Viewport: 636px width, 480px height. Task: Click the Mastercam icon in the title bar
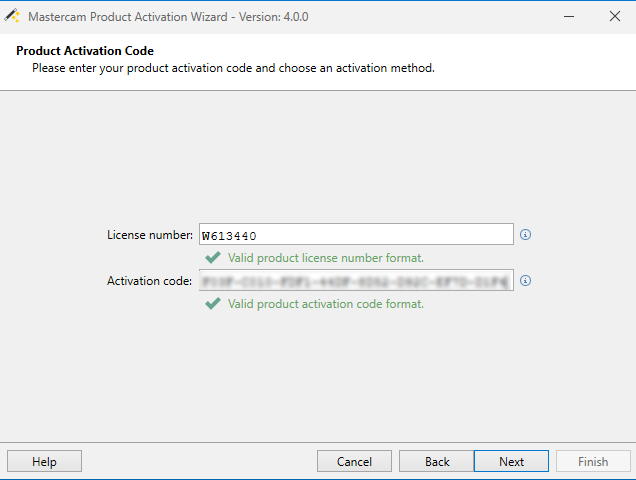click(x=13, y=16)
